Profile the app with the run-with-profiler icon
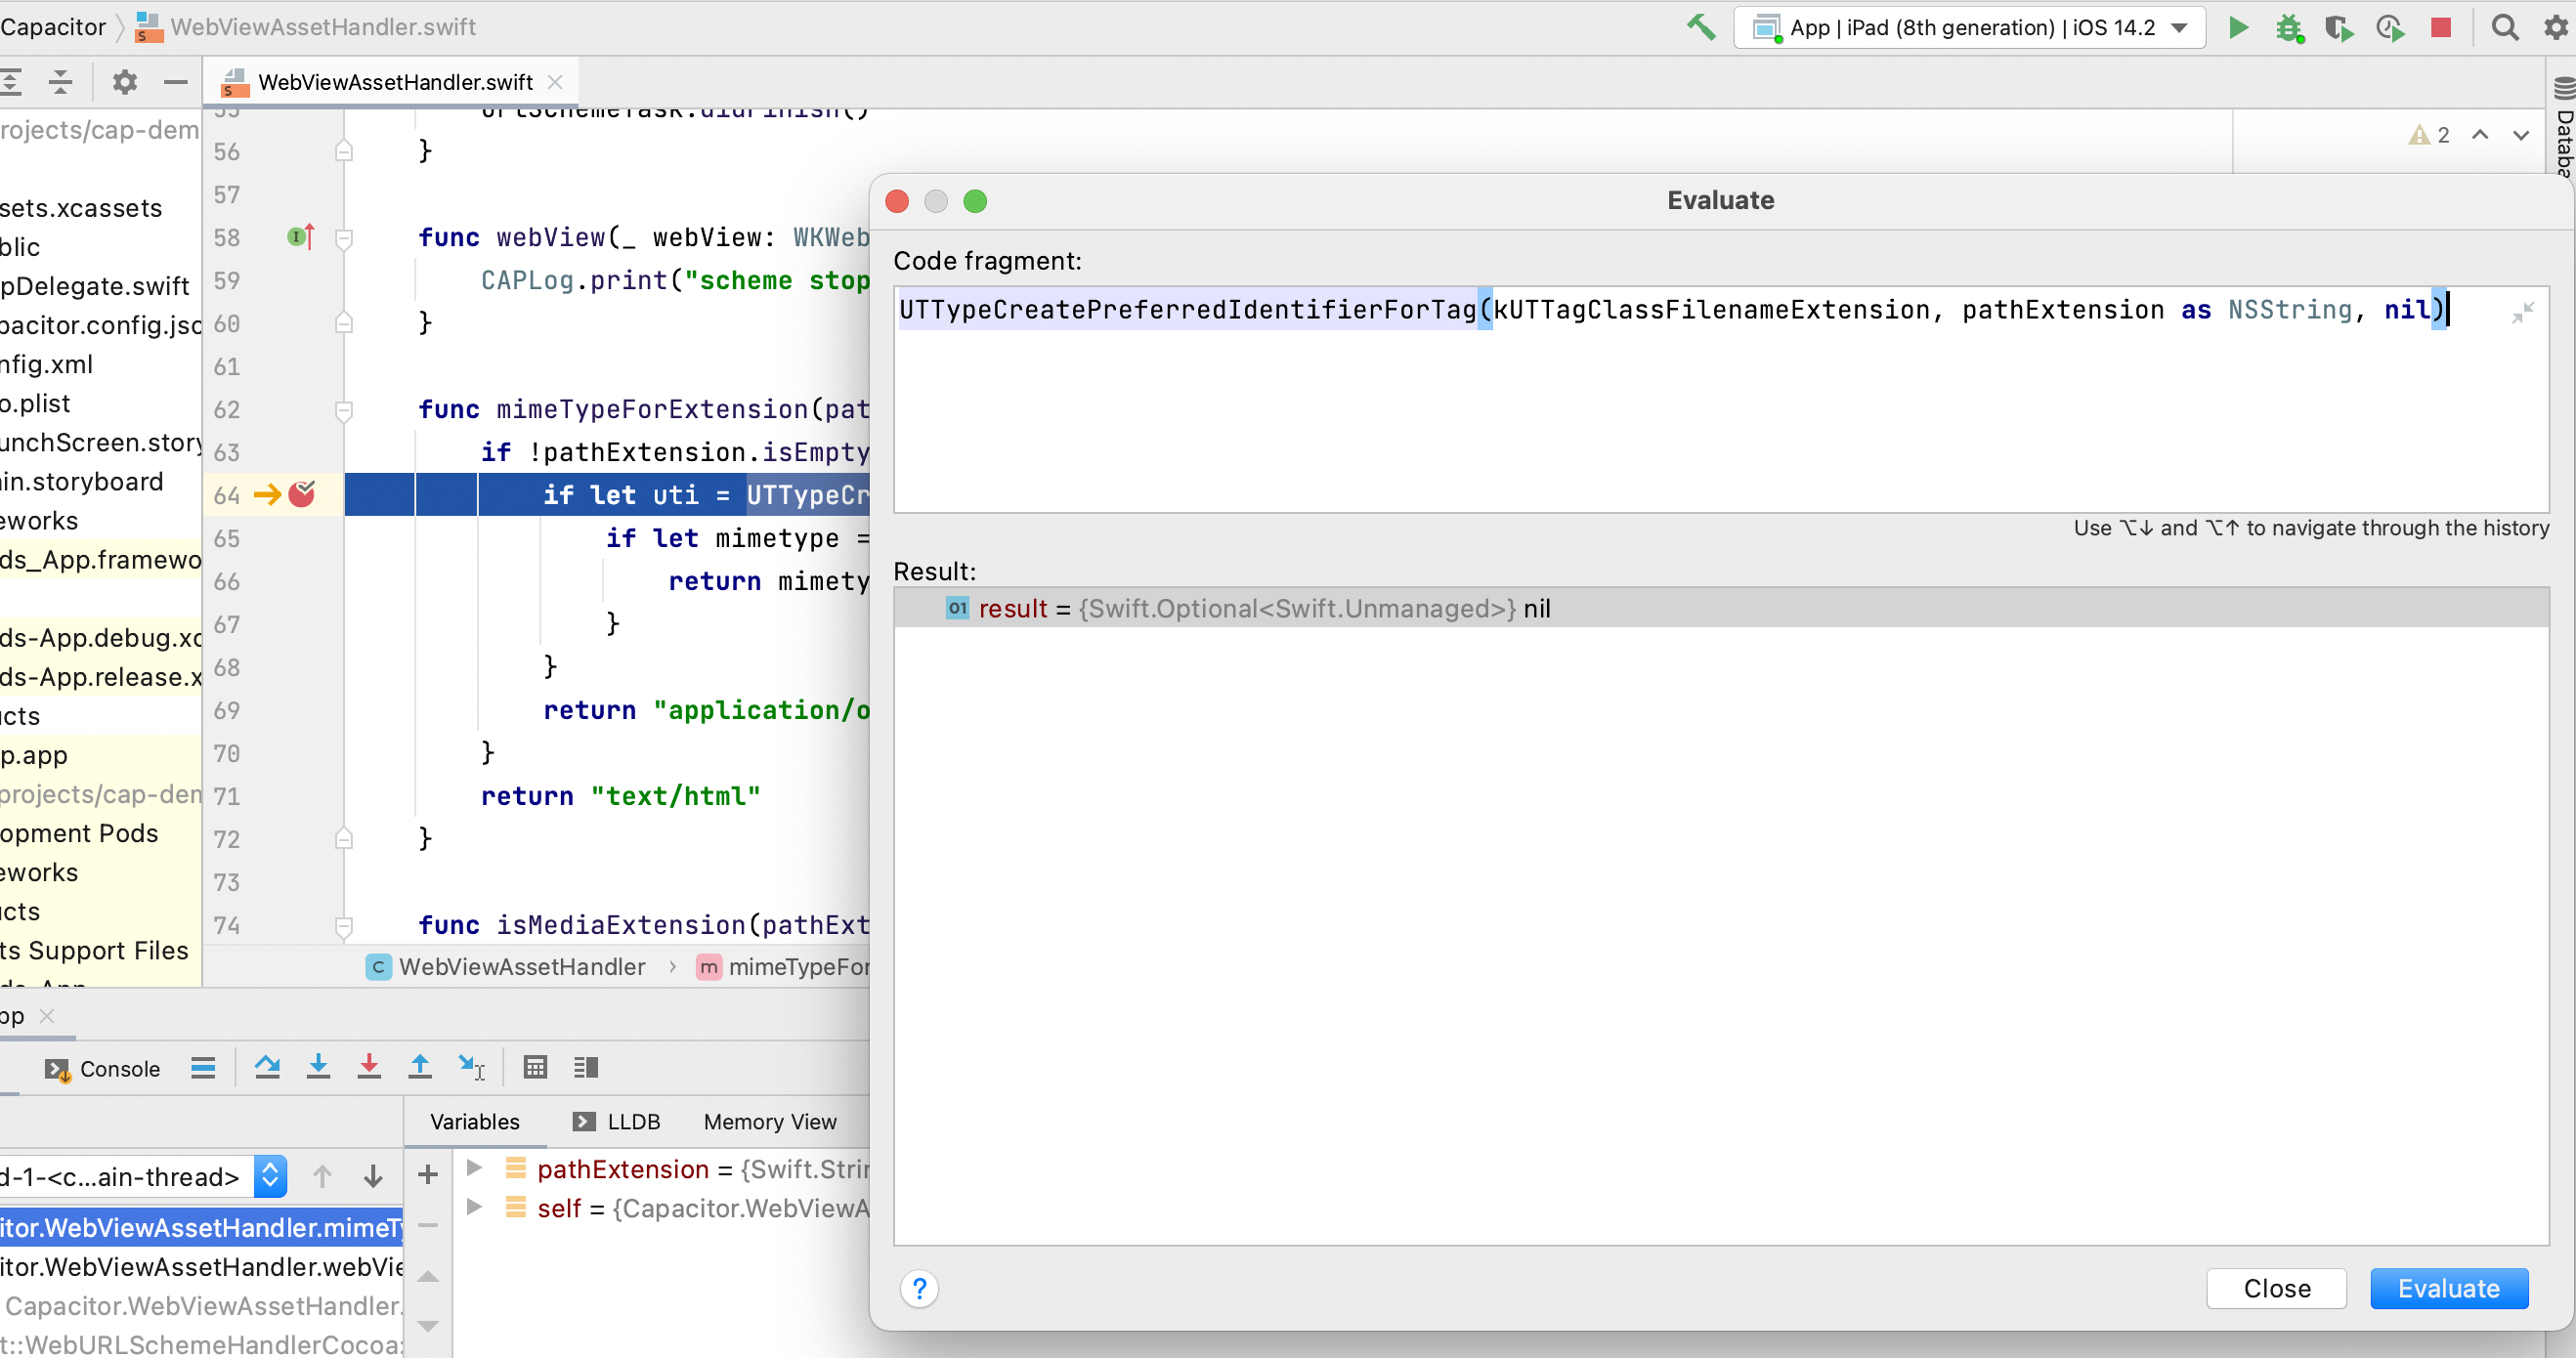 pyautogui.click(x=2391, y=27)
